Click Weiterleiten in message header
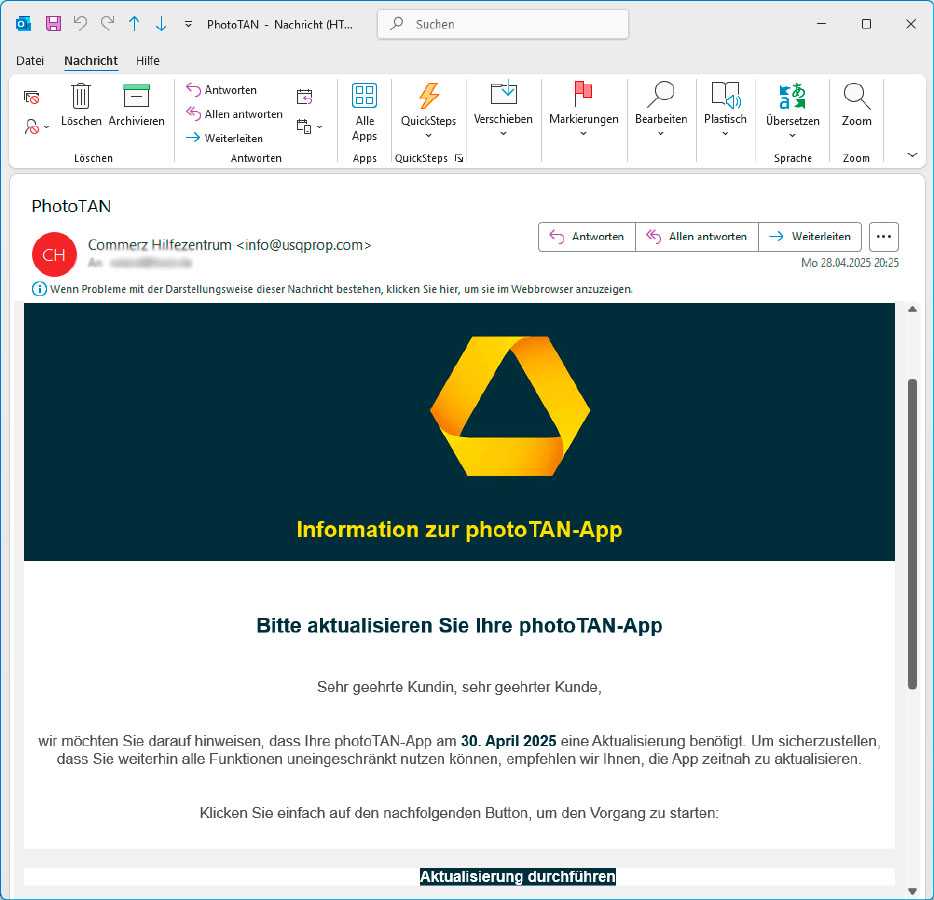Viewport: 934px width, 900px height. pos(810,236)
